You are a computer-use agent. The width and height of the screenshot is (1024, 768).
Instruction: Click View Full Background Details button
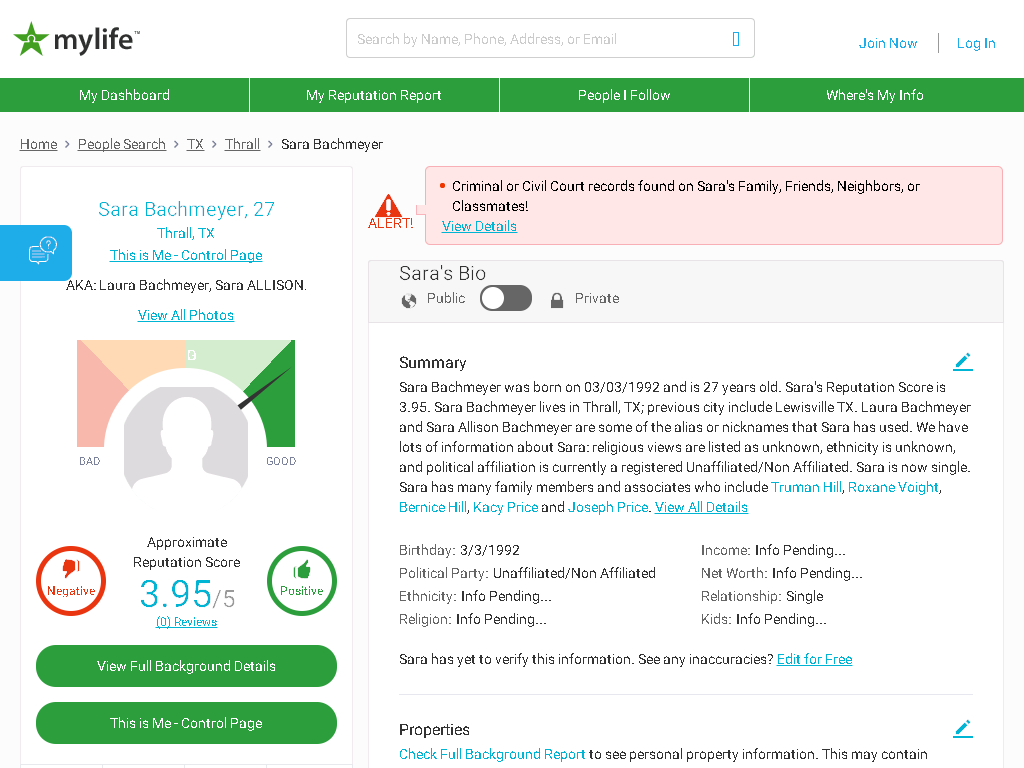coord(186,666)
